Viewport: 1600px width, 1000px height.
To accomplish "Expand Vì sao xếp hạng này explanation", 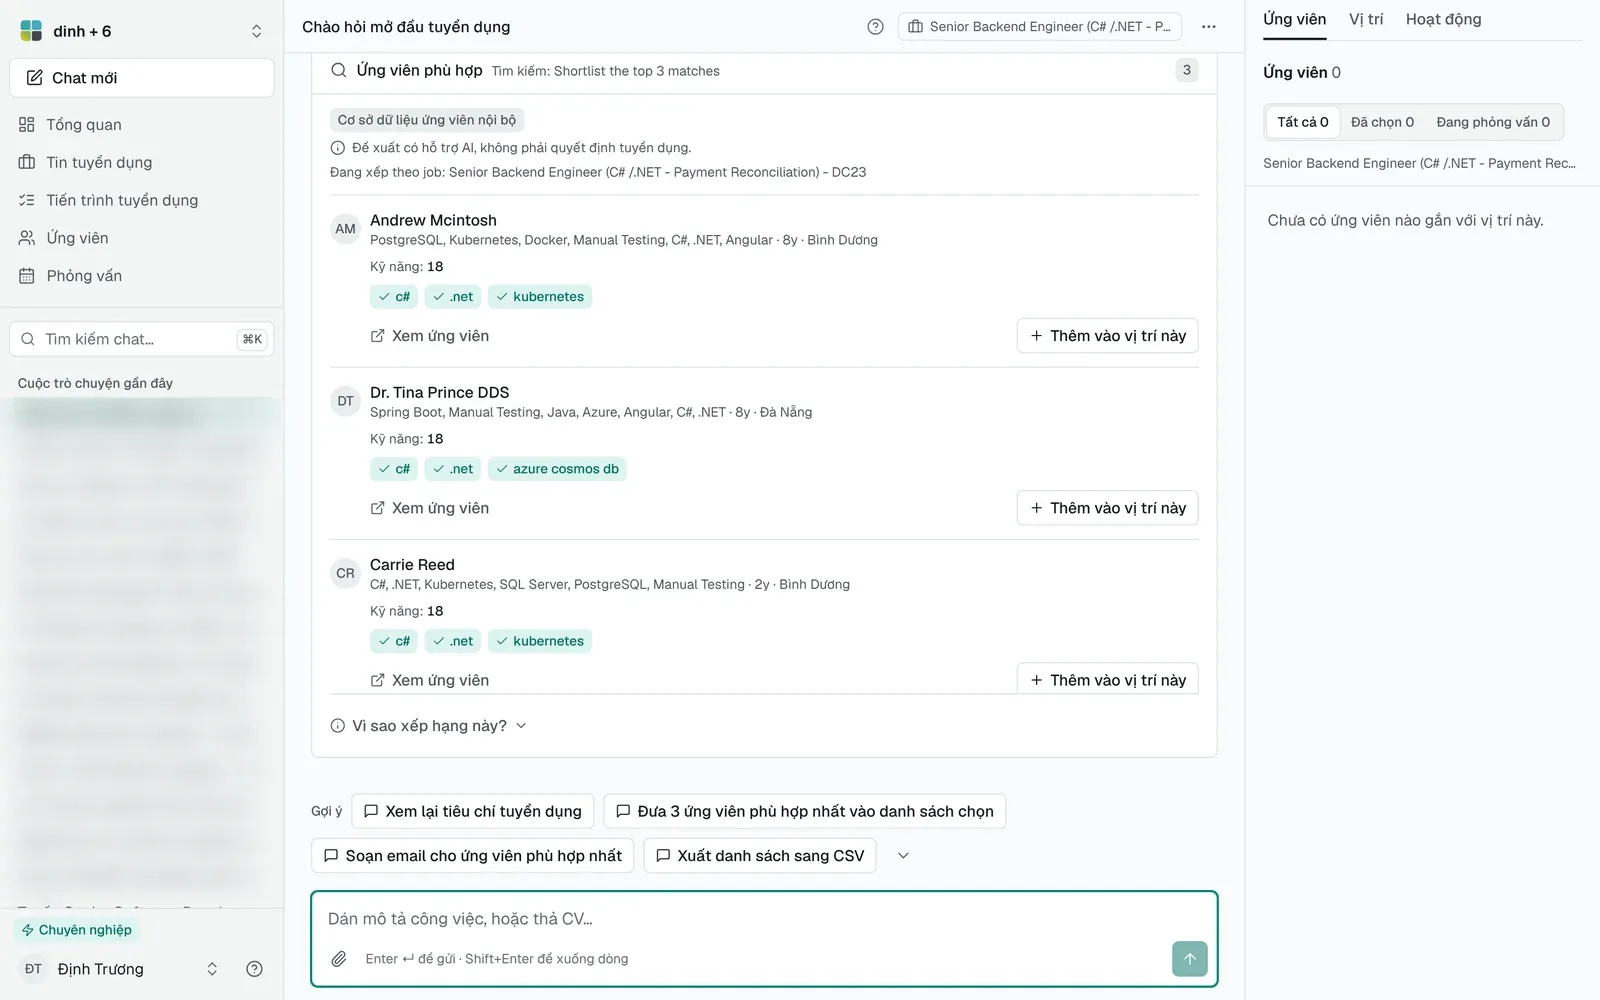I will click(x=429, y=726).
